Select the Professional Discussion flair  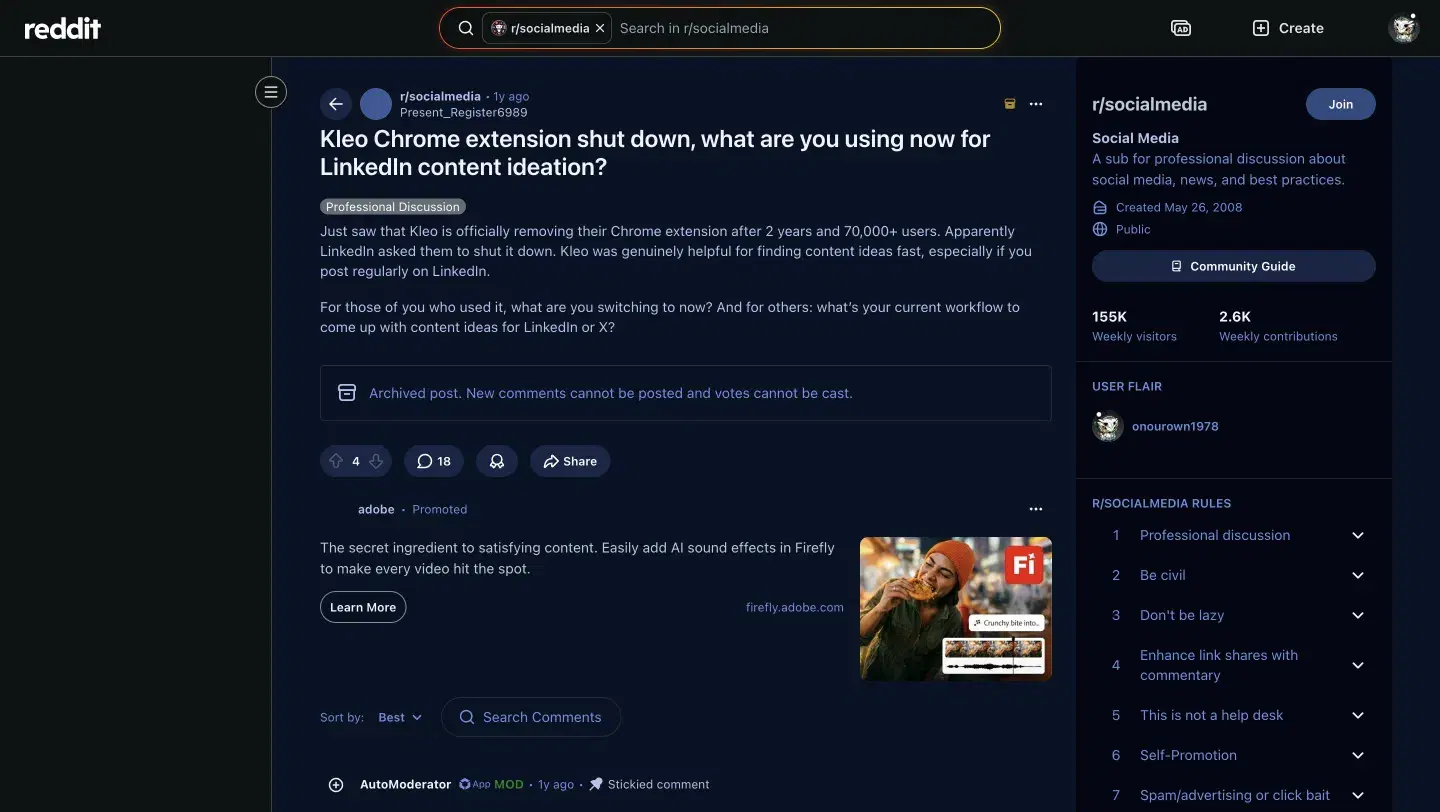[x=393, y=207]
